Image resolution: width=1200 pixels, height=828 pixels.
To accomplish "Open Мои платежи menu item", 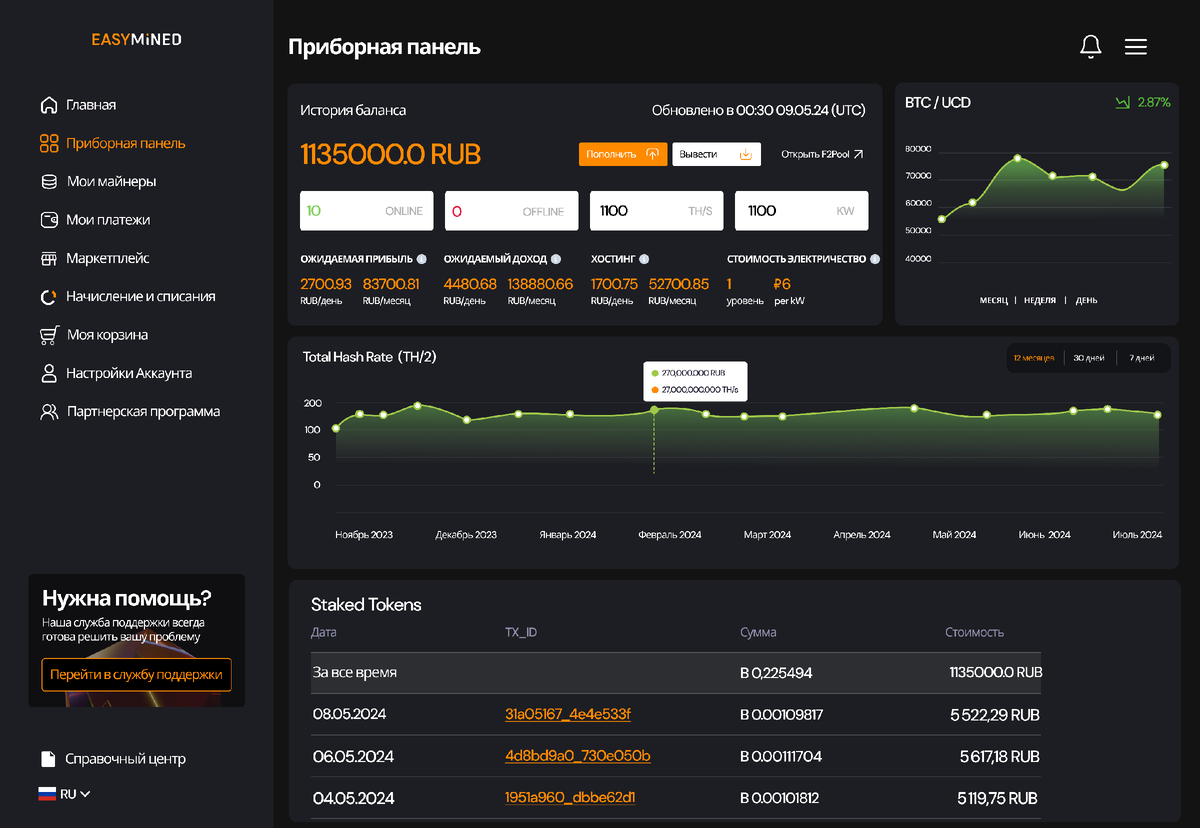I will [108, 220].
